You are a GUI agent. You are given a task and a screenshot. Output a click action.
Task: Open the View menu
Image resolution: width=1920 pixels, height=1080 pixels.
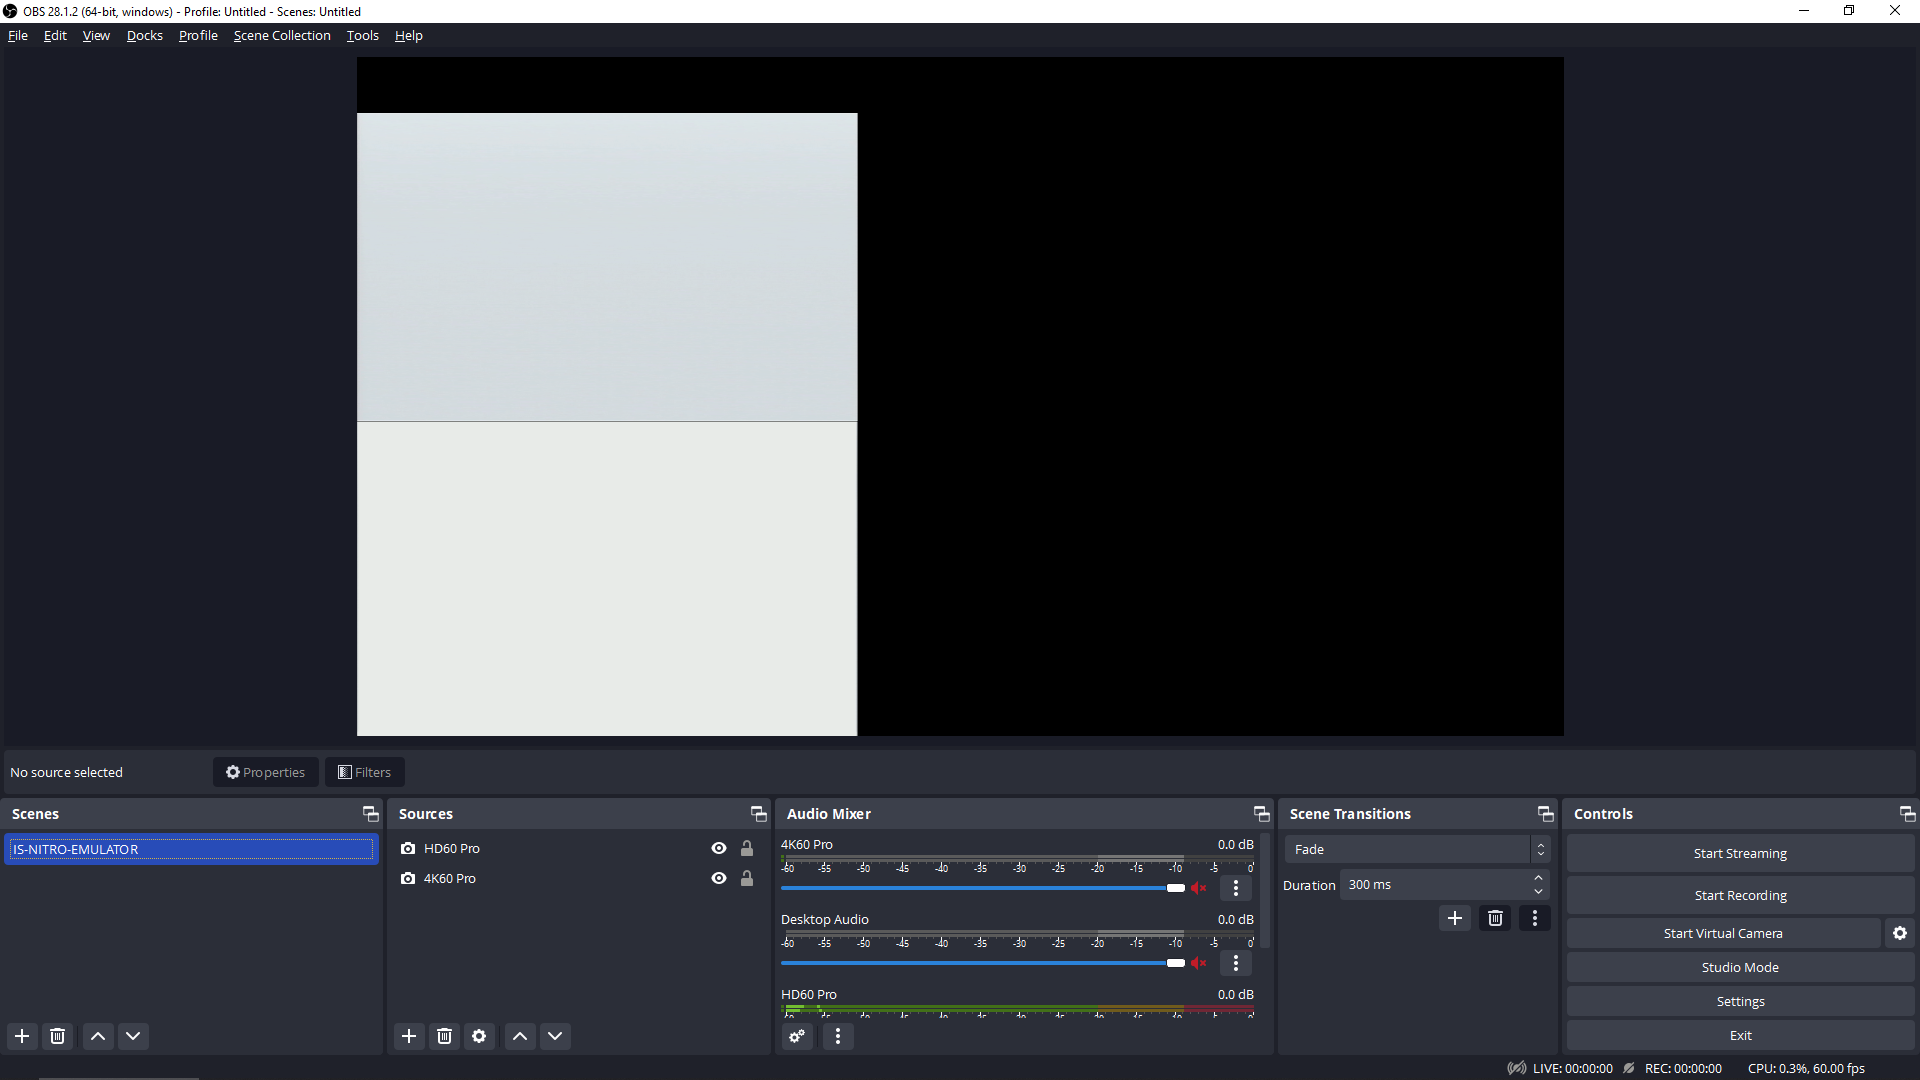pos(96,35)
